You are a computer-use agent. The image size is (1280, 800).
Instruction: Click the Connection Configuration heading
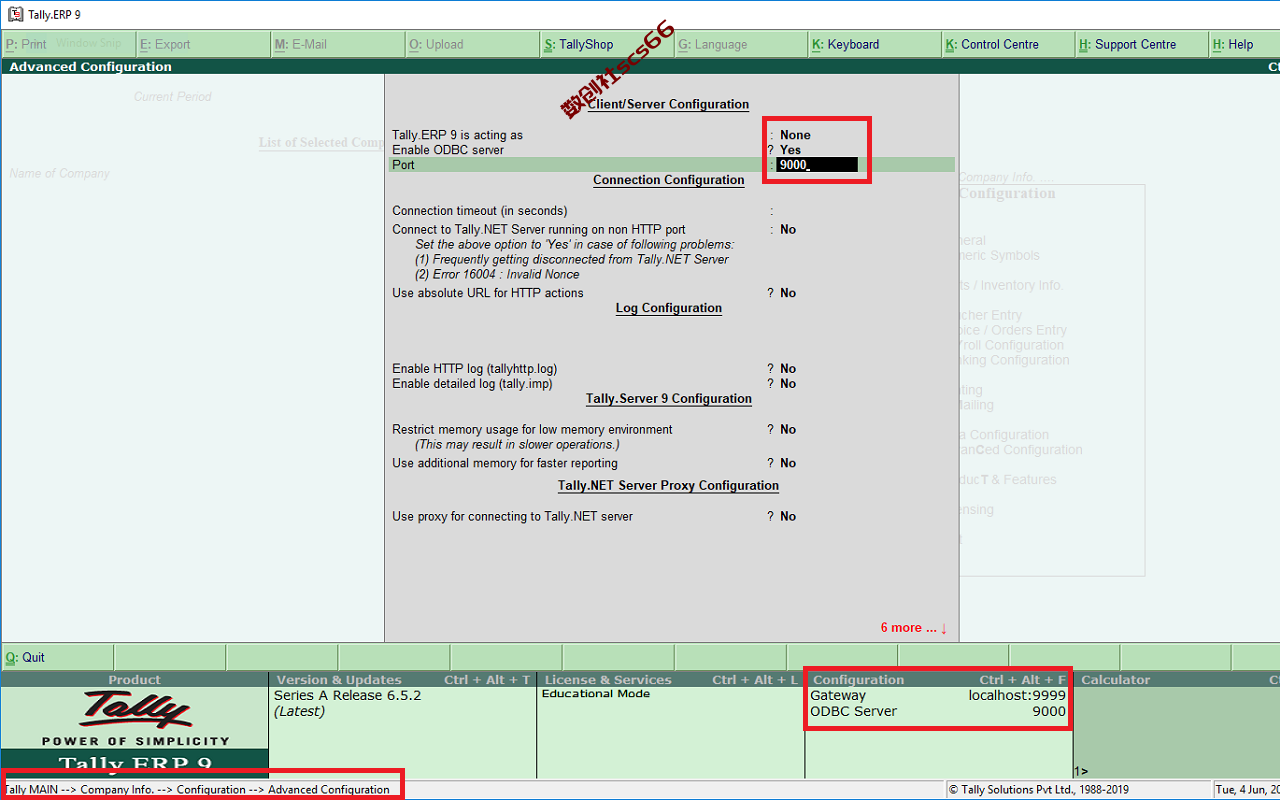[669, 180]
